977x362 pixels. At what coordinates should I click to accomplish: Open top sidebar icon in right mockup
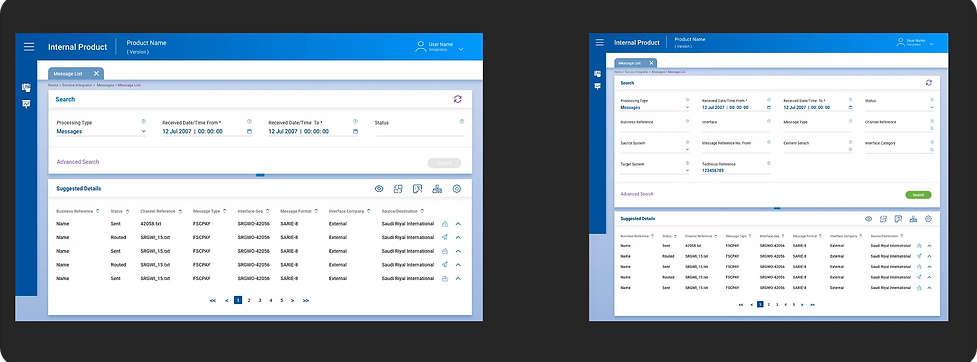pos(598,74)
